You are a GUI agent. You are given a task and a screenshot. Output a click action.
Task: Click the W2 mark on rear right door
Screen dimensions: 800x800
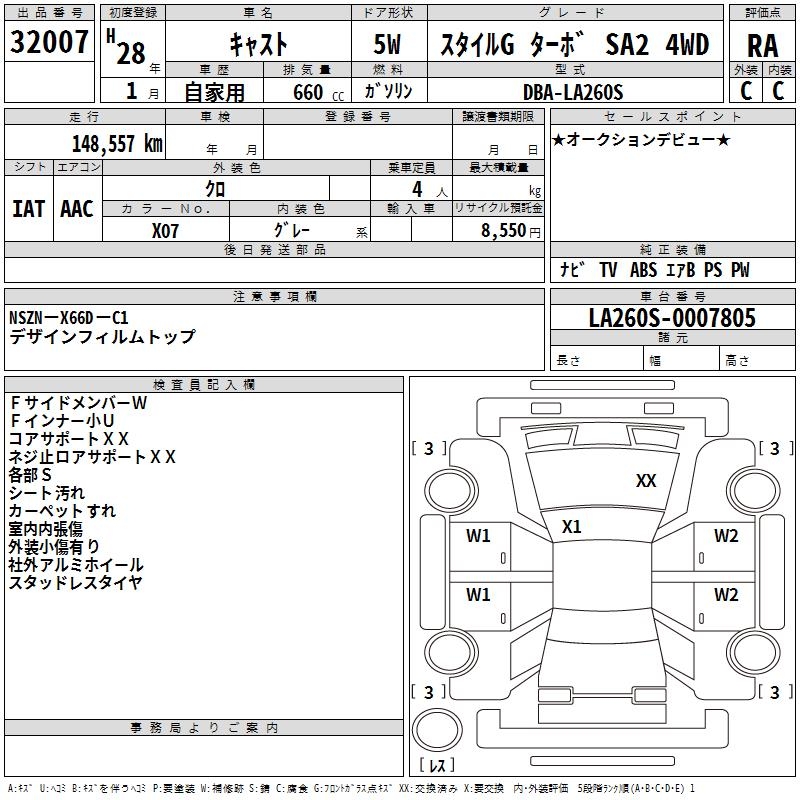point(726,595)
